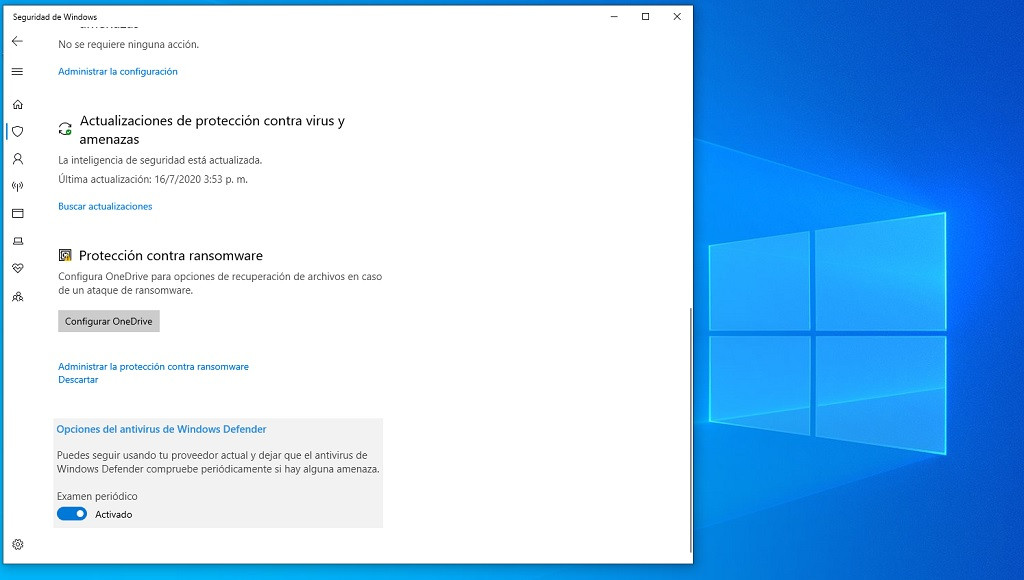1024x580 pixels.
Task: Open account protection via the person icon
Action: pyautogui.click(x=17, y=159)
